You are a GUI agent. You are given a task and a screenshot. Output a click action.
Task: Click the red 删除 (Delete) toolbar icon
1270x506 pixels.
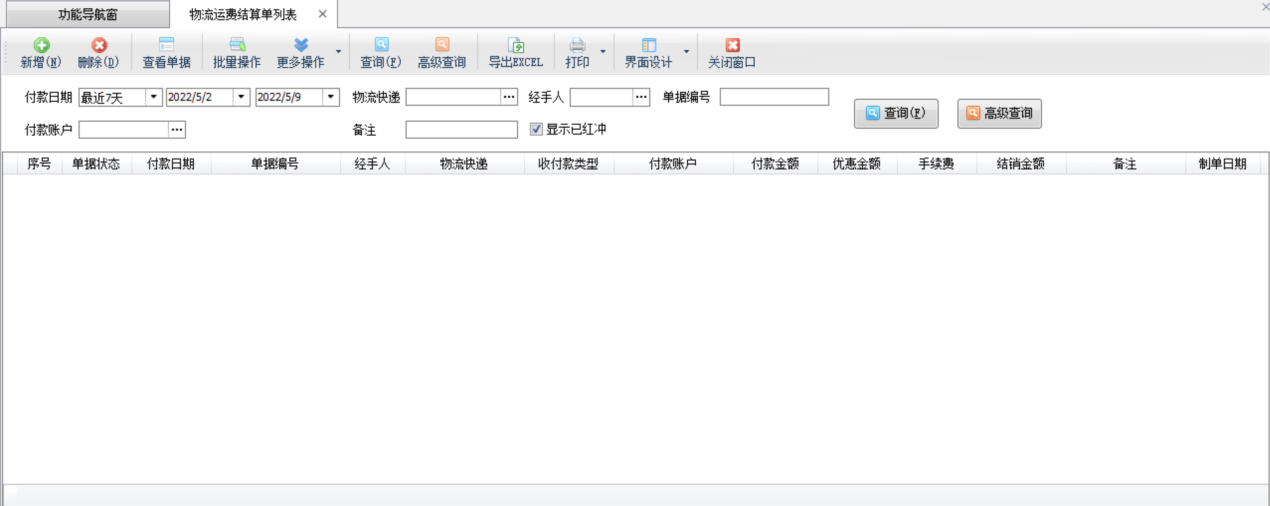(98, 46)
